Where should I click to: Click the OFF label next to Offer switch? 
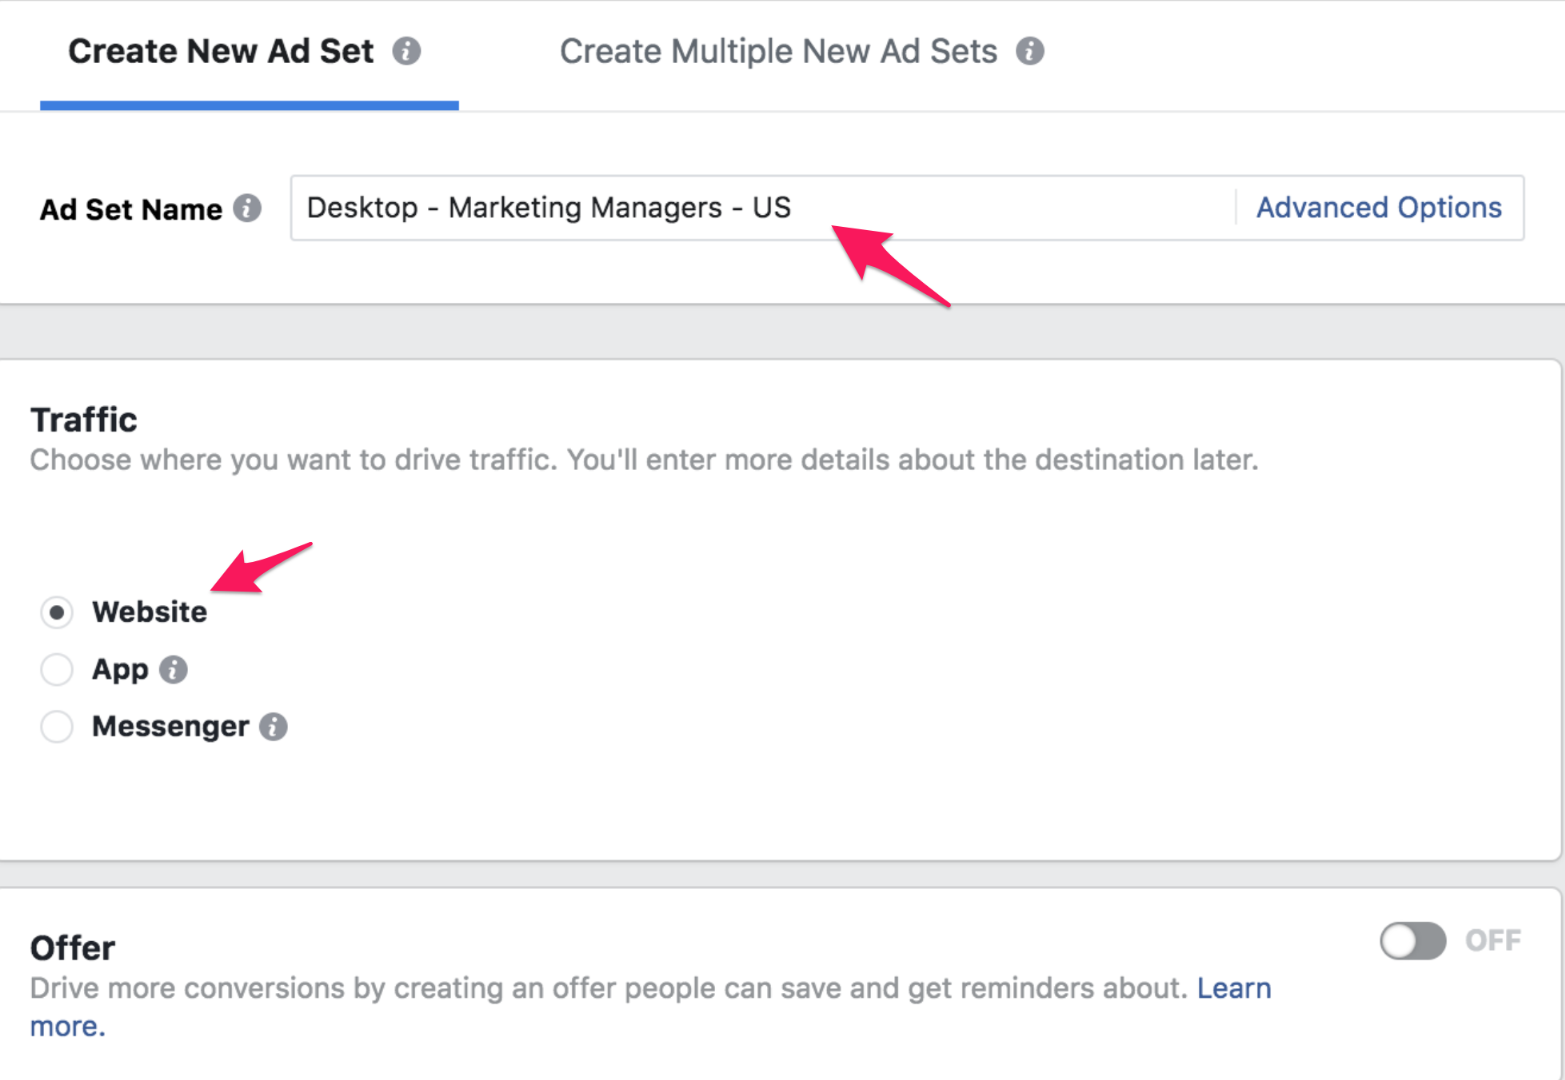tap(1493, 941)
